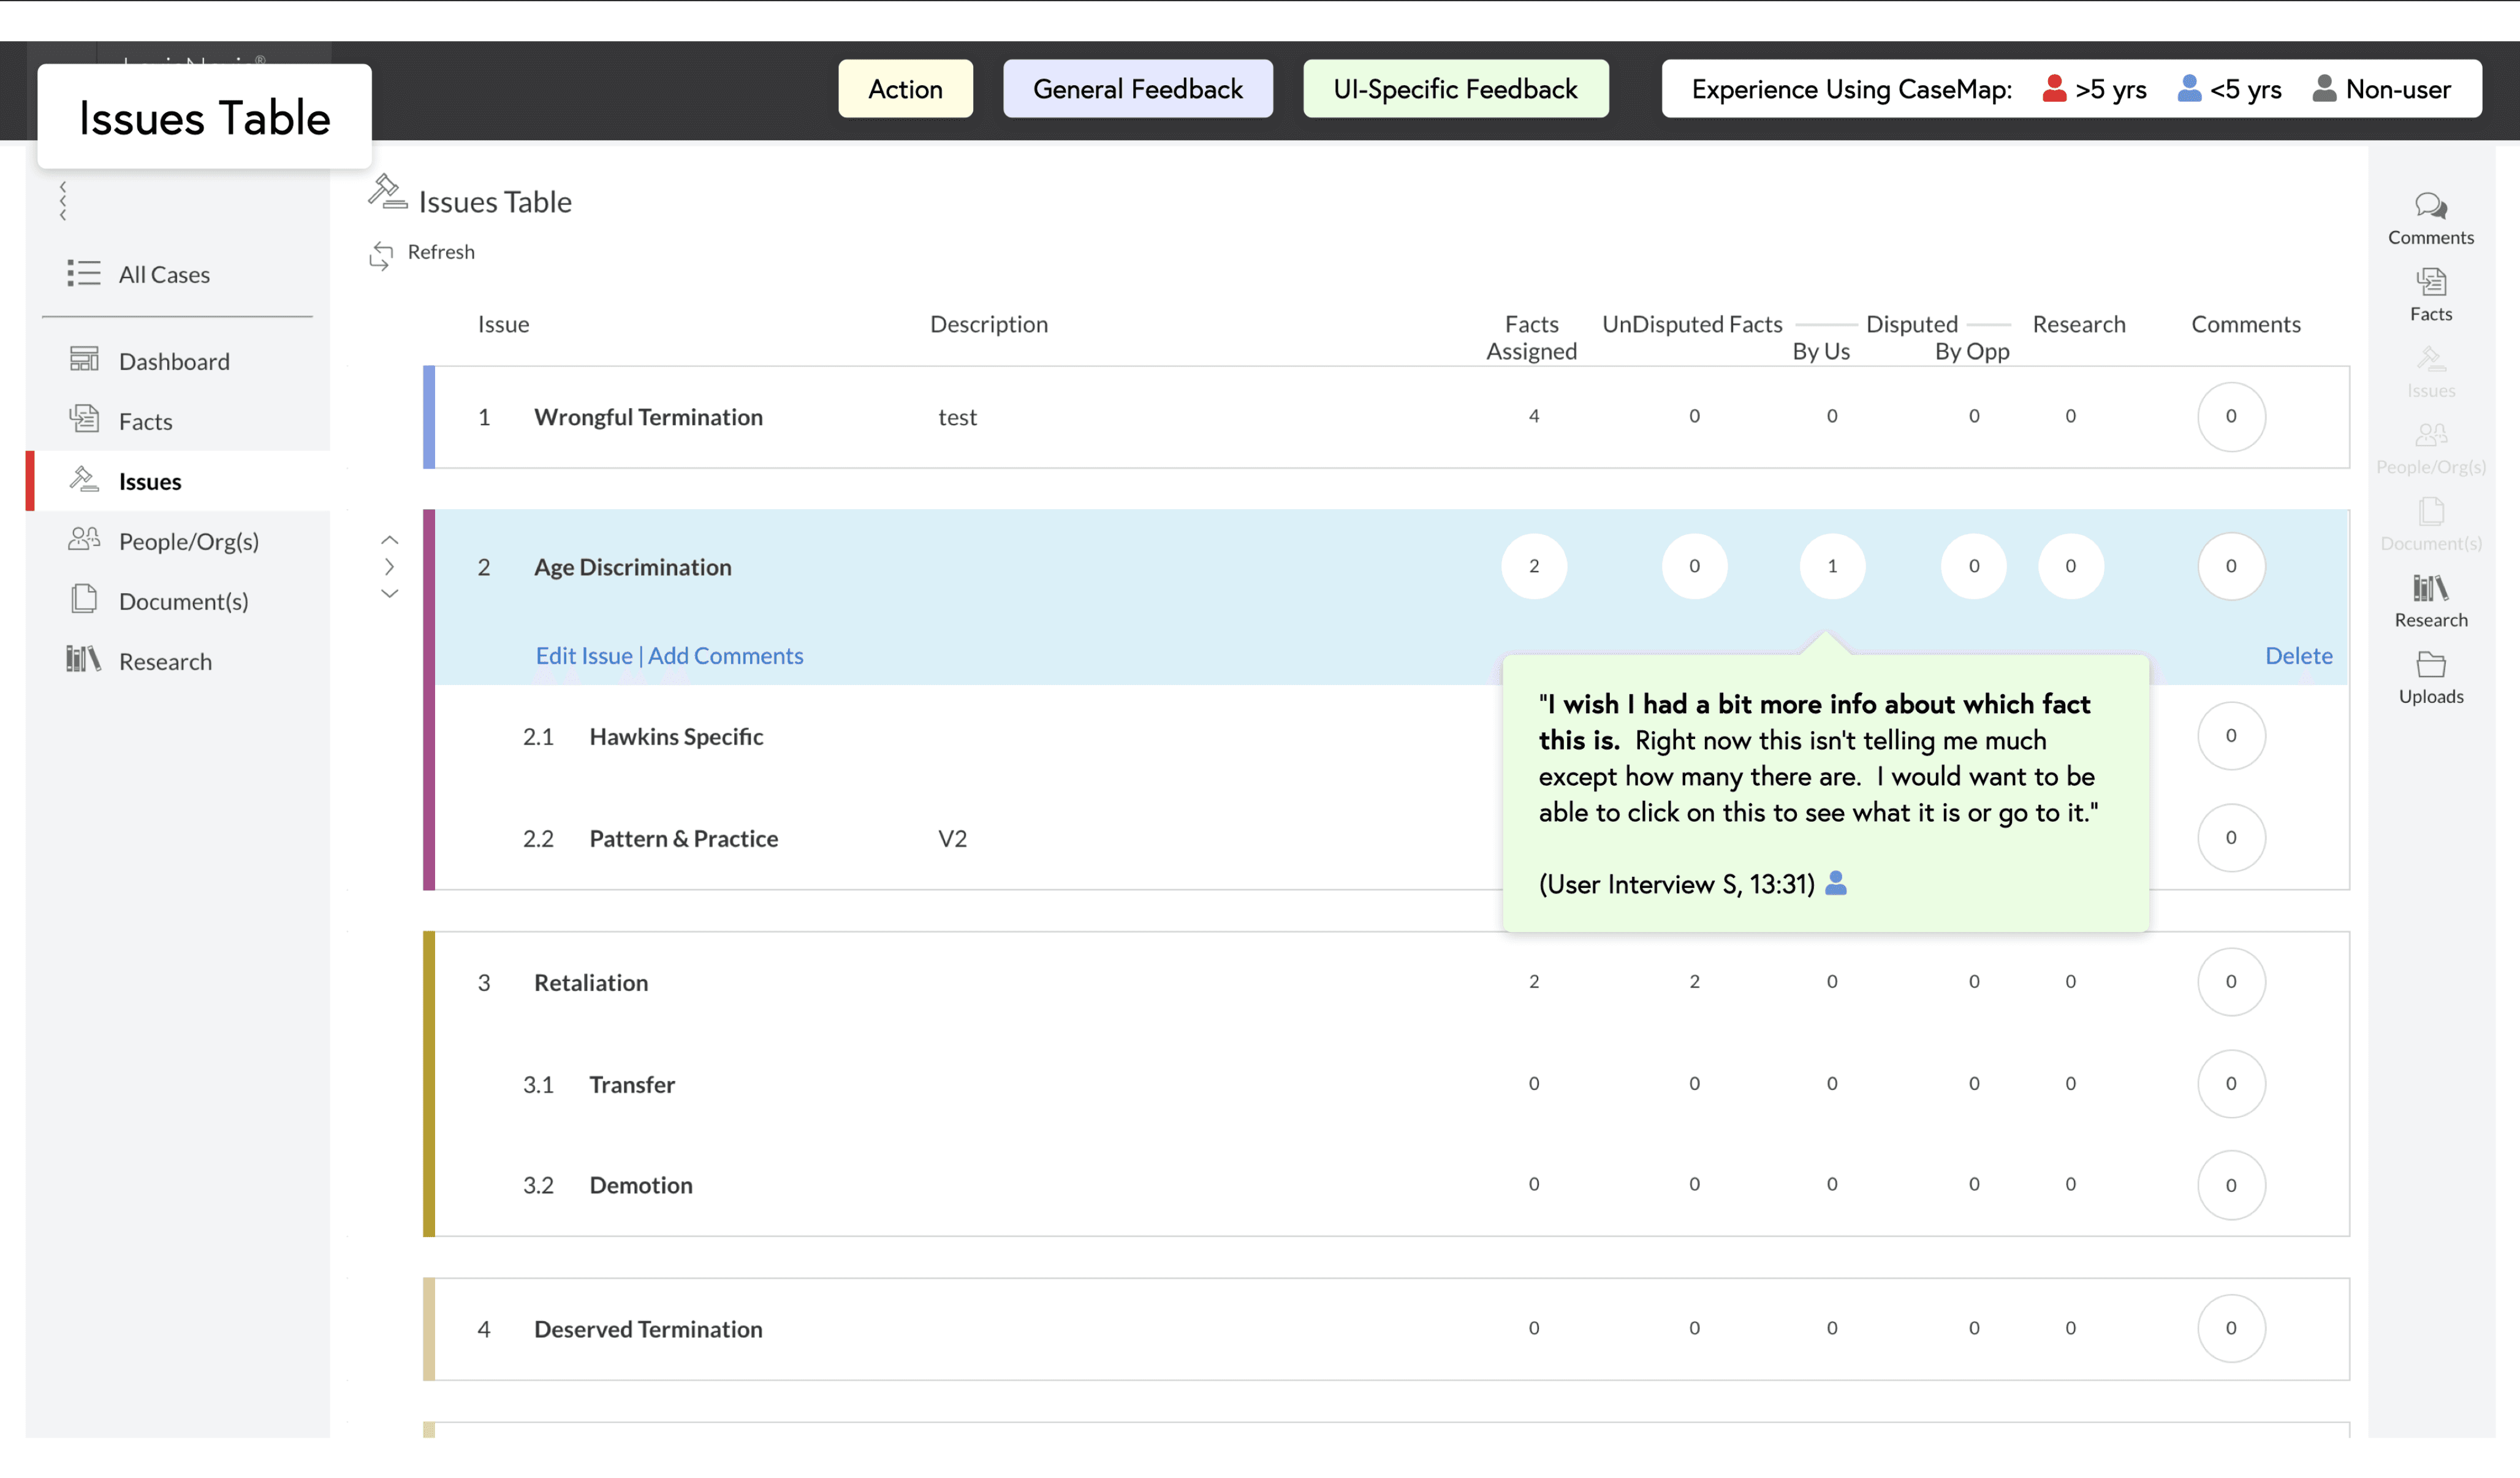Screen dimensions: 2520x1478
Task: Open the Uploads folder icon
Action: tap(2430, 665)
